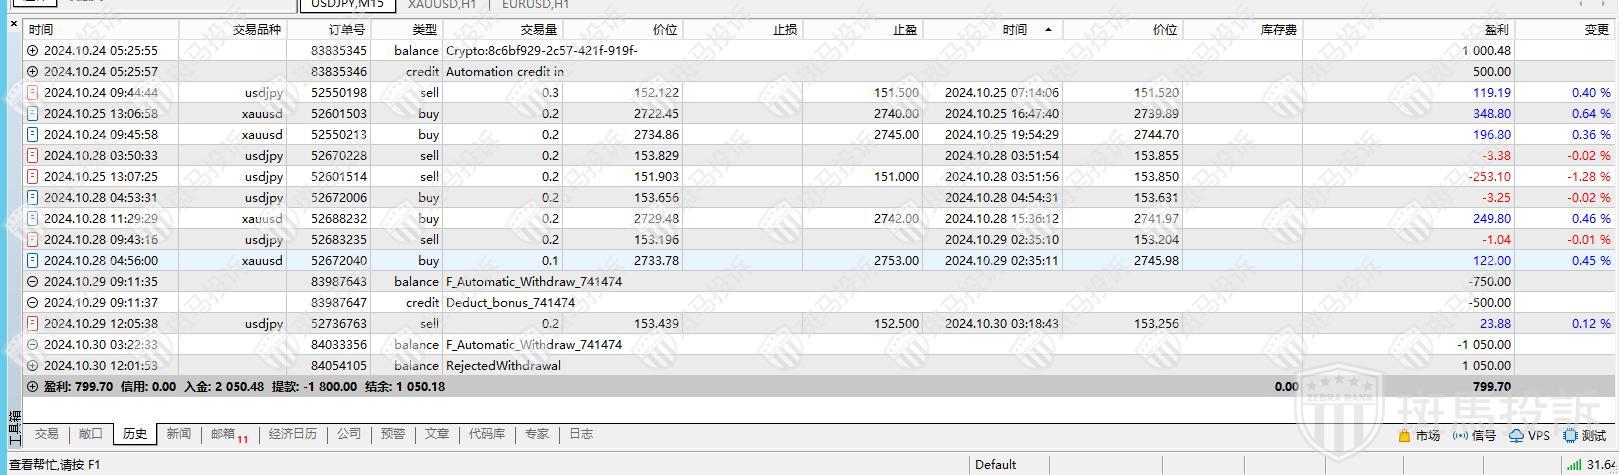
Task: Click the plus icon on the profit summary row
Action: (33, 387)
